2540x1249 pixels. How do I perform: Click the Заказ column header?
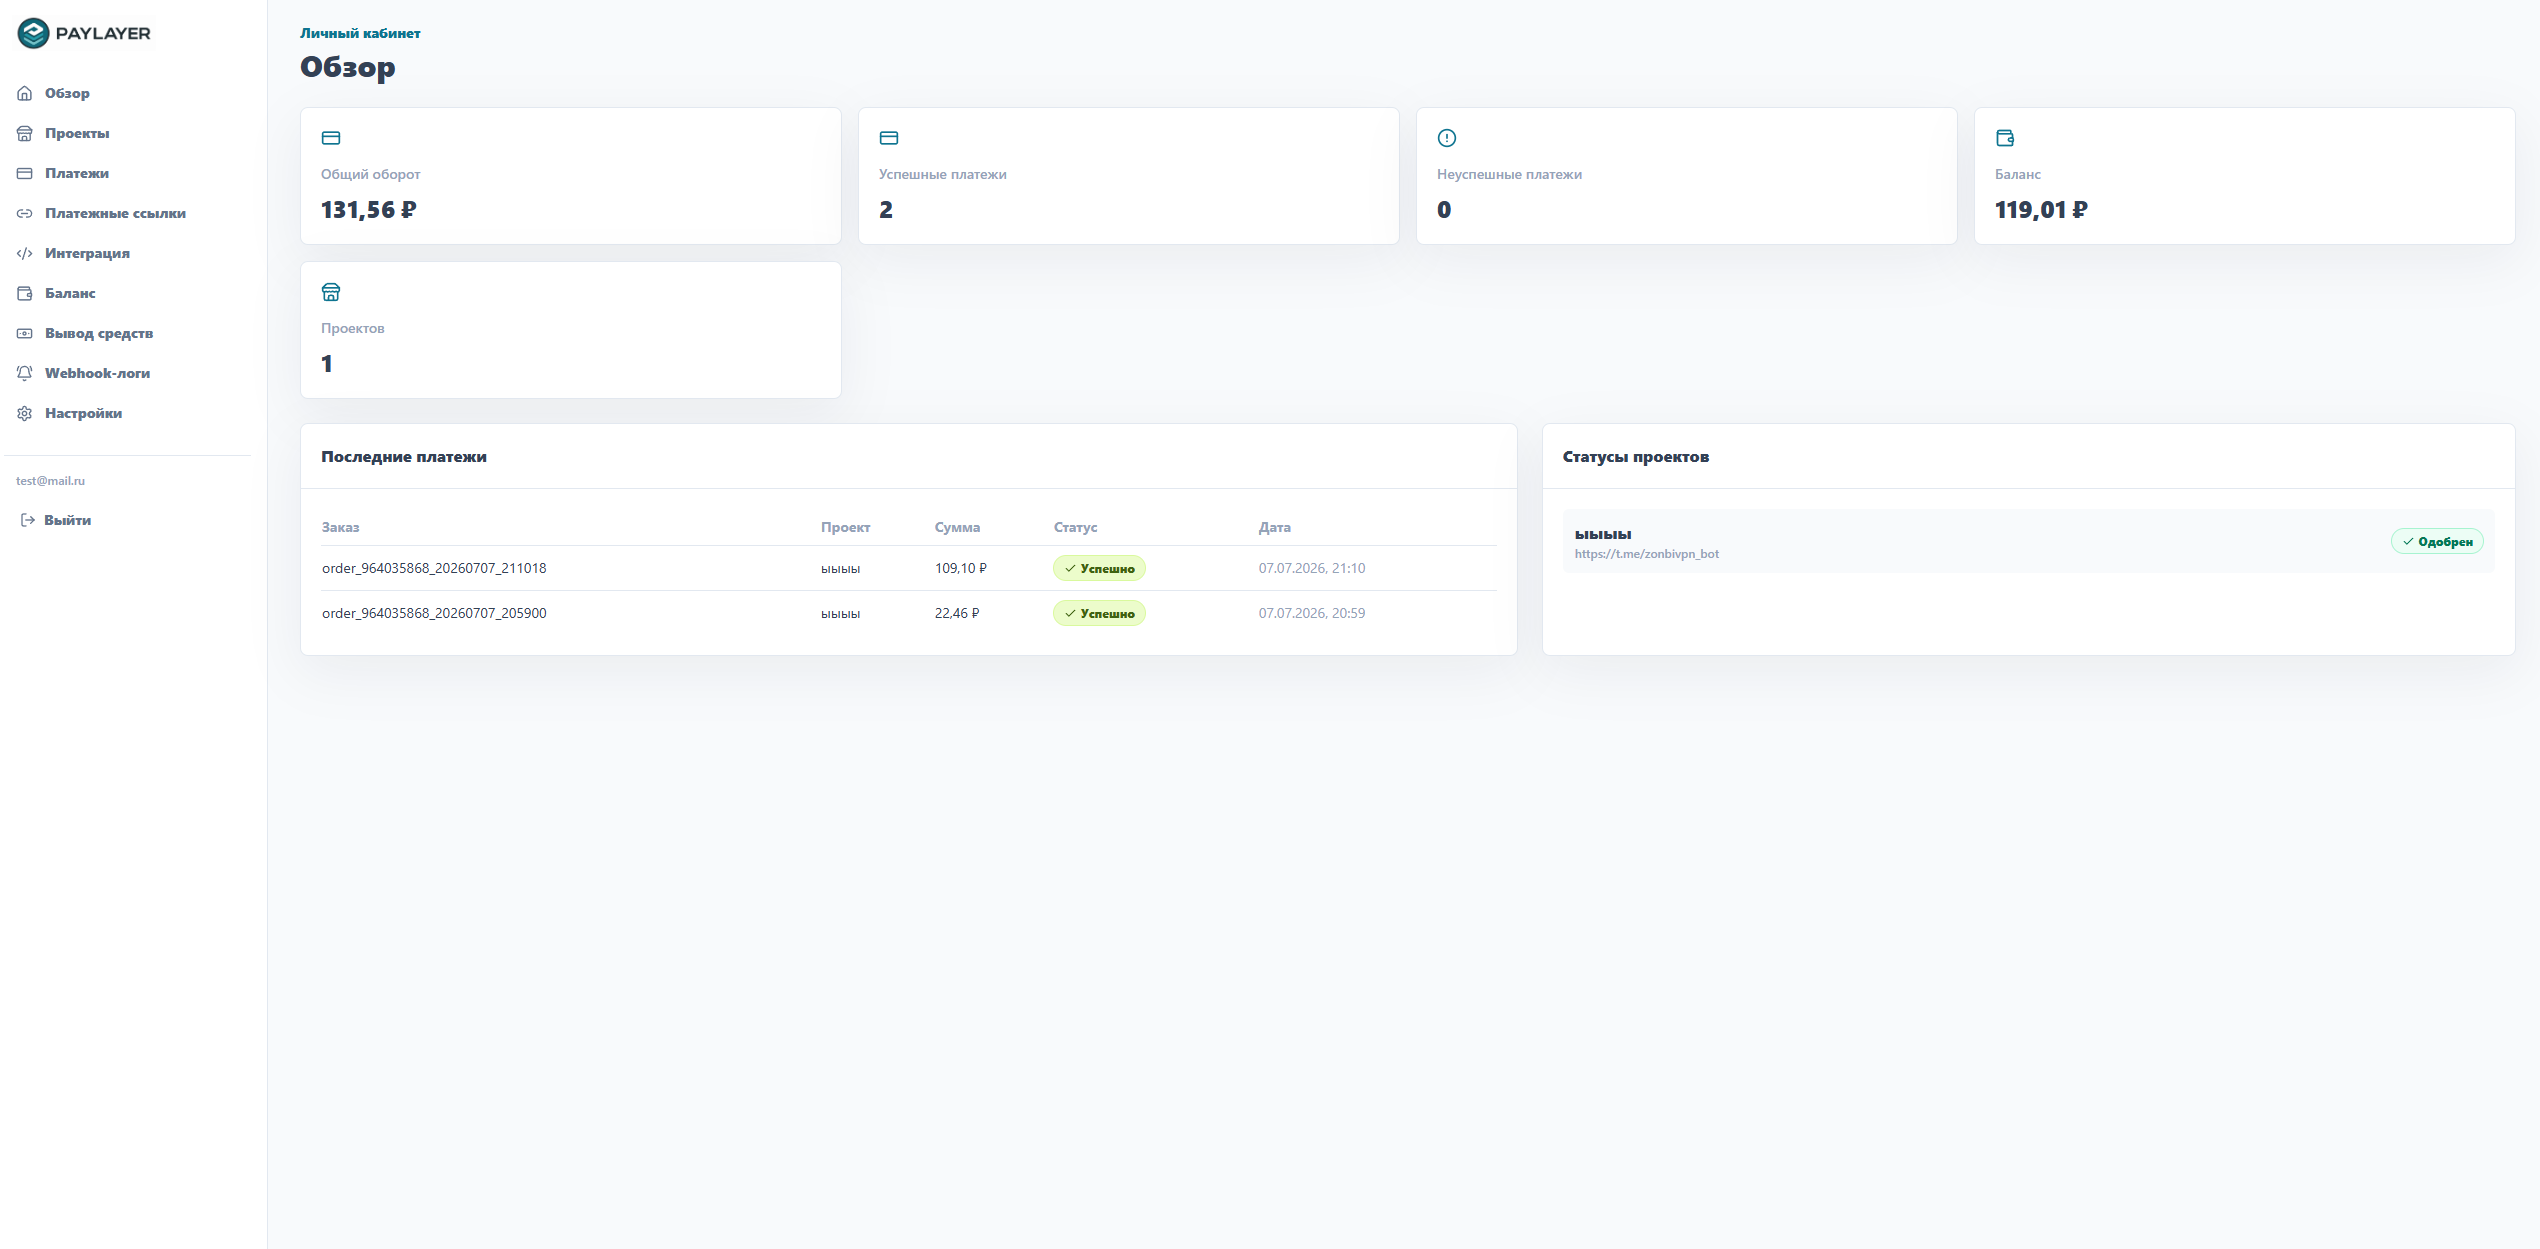340,527
